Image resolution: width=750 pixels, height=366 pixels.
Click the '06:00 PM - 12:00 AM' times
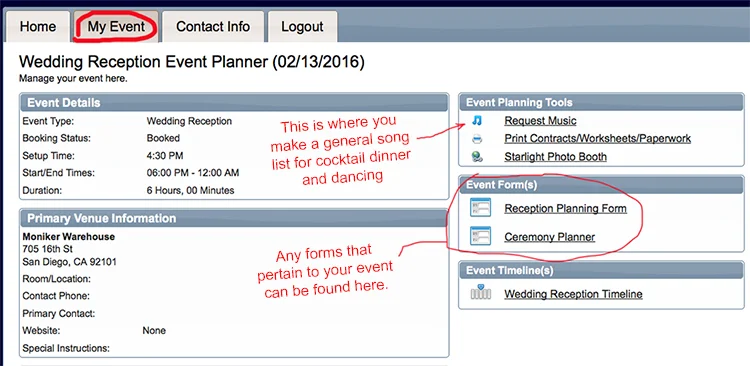pos(193,173)
